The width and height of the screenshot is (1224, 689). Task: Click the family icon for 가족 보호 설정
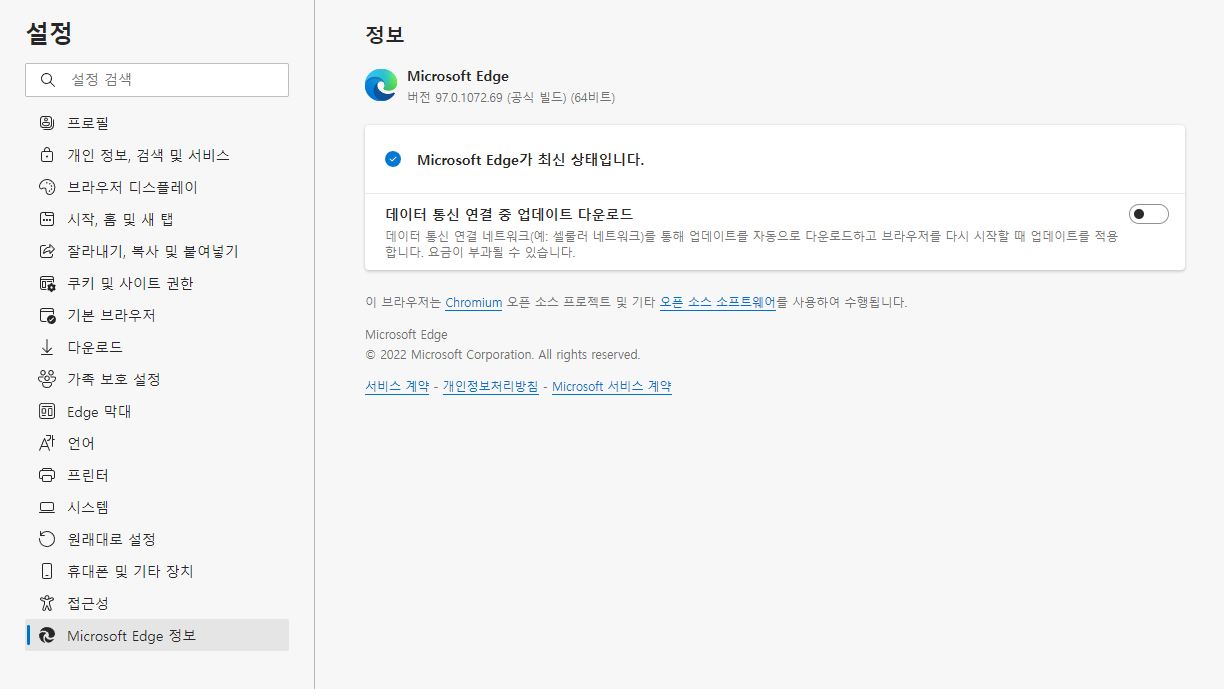(x=46, y=379)
